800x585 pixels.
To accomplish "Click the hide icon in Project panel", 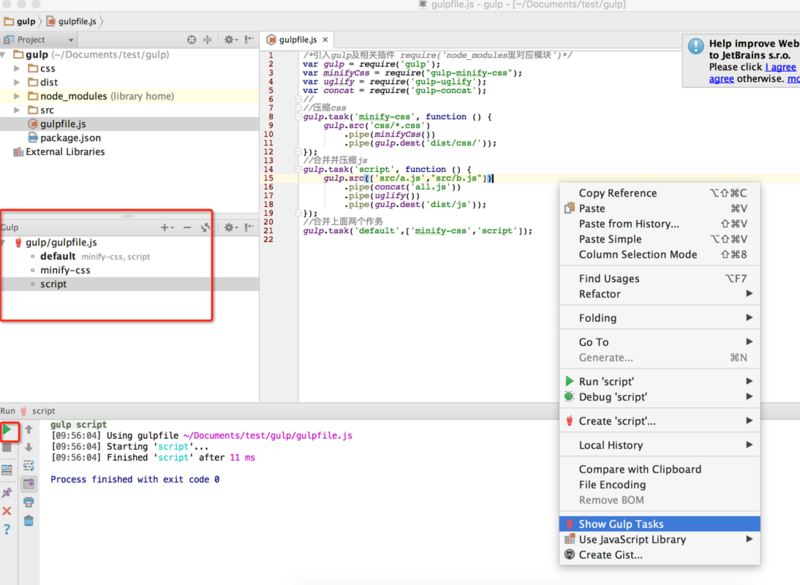I will coord(249,40).
